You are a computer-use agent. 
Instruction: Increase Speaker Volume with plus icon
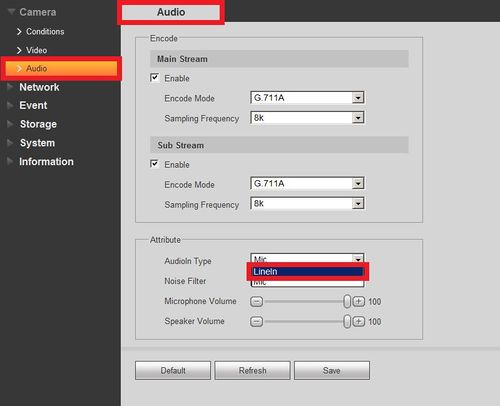click(x=359, y=321)
